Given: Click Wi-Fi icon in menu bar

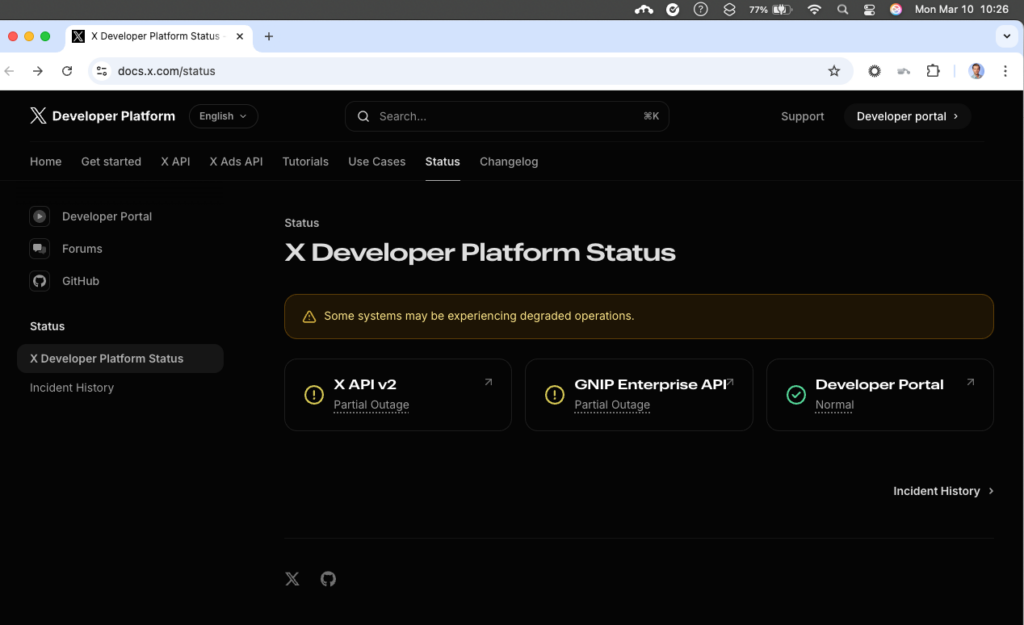Looking at the screenshot, I should (x=814, y=9).
